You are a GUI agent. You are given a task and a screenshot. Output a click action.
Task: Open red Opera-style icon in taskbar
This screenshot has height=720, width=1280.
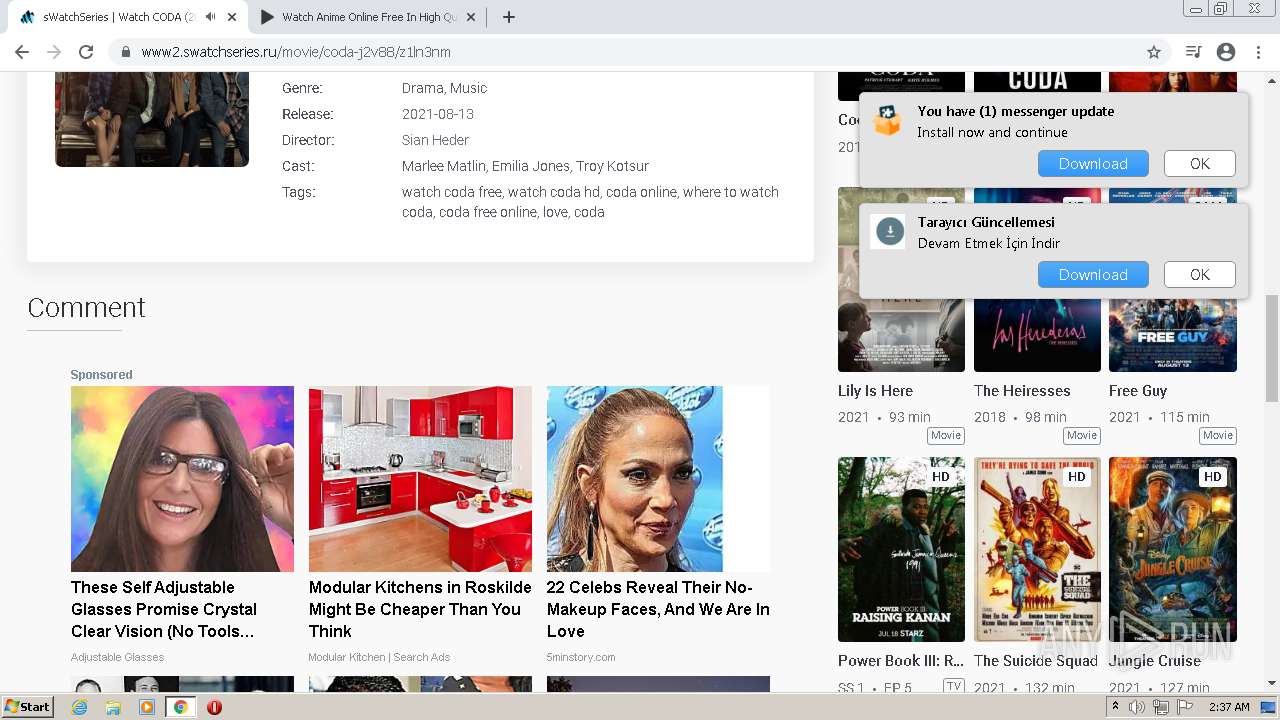(214, 707)
